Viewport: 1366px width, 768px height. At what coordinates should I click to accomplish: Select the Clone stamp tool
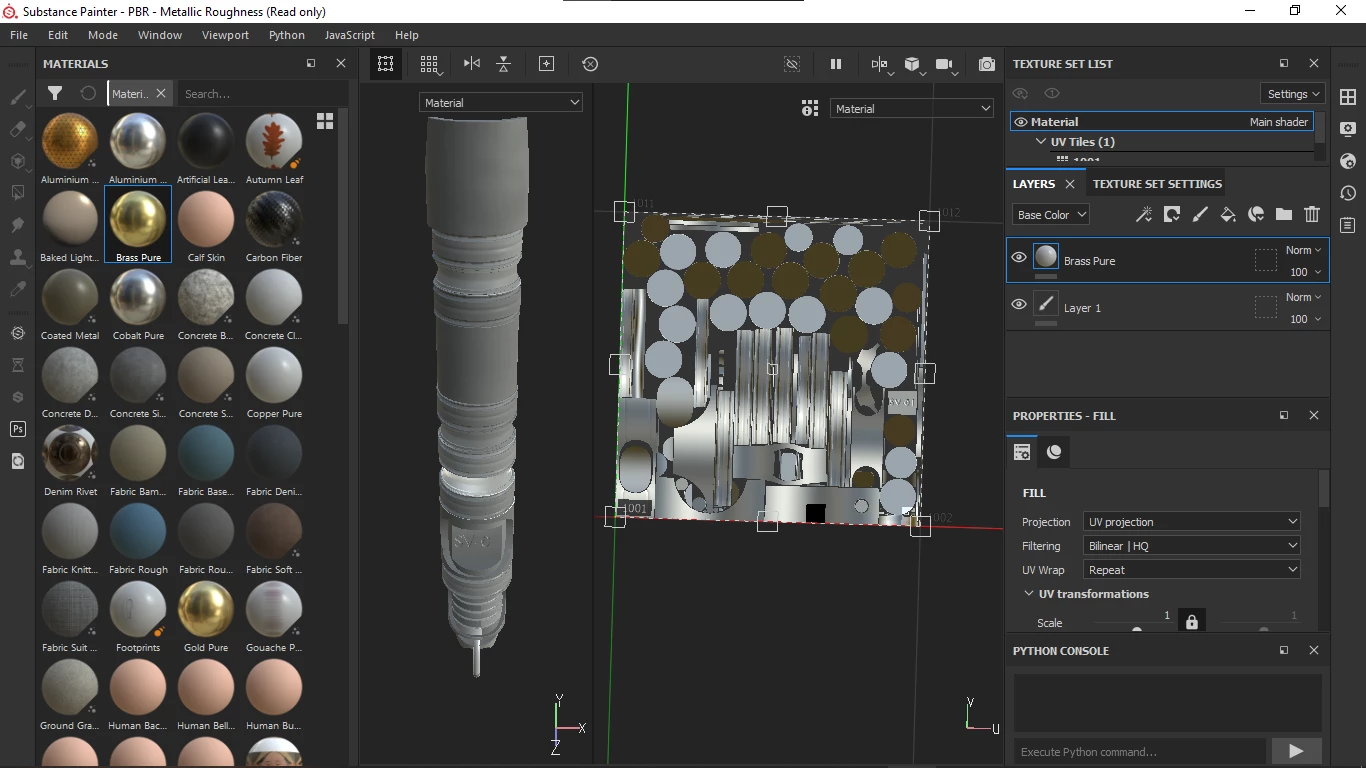pyautogui.click(x=17, y=257)
